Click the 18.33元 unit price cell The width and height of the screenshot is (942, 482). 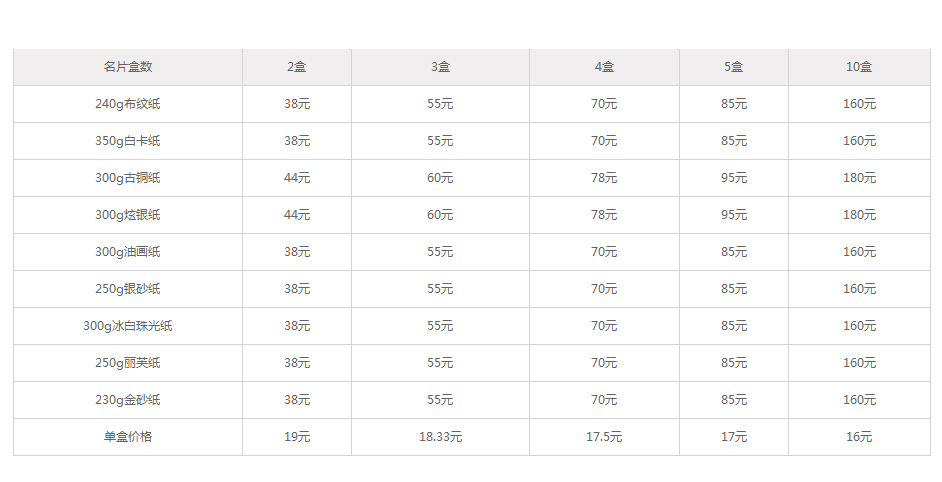440,437
